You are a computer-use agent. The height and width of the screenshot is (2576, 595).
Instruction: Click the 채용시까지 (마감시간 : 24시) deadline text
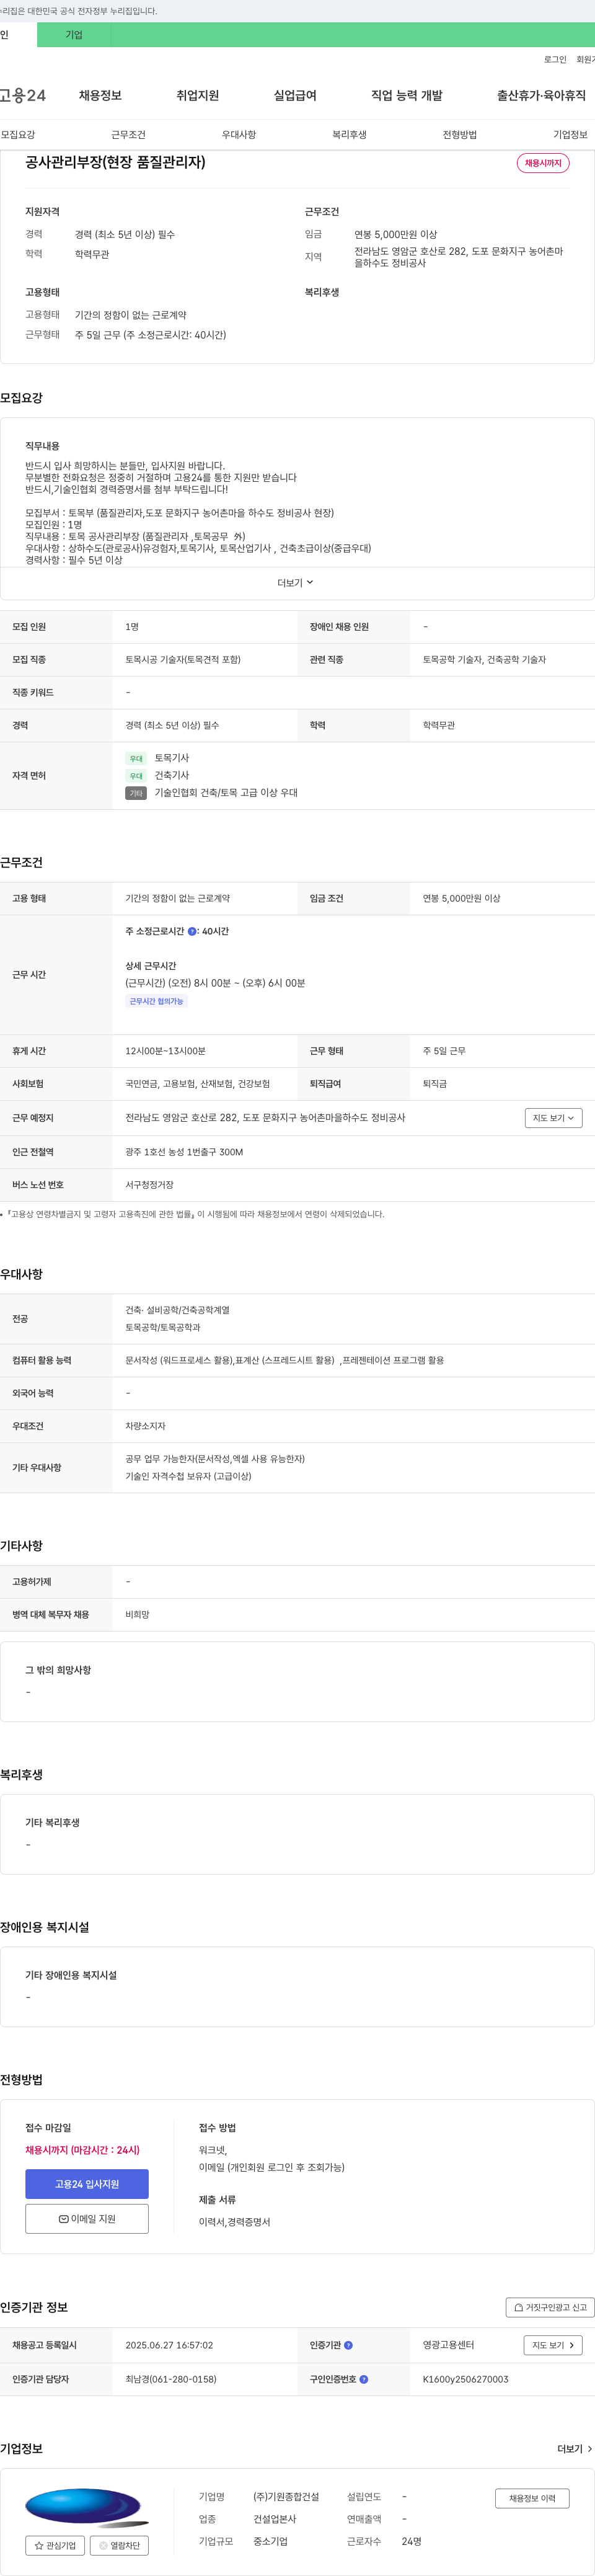coord(83,2150)
